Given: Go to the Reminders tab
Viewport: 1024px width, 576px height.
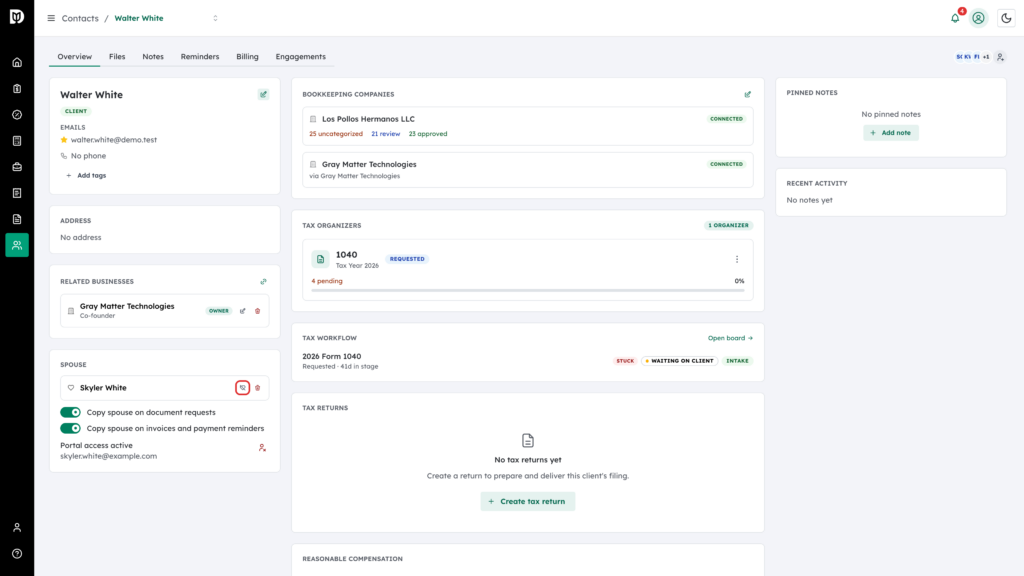Looking at the screenshot, I should [x=200, y=57].
